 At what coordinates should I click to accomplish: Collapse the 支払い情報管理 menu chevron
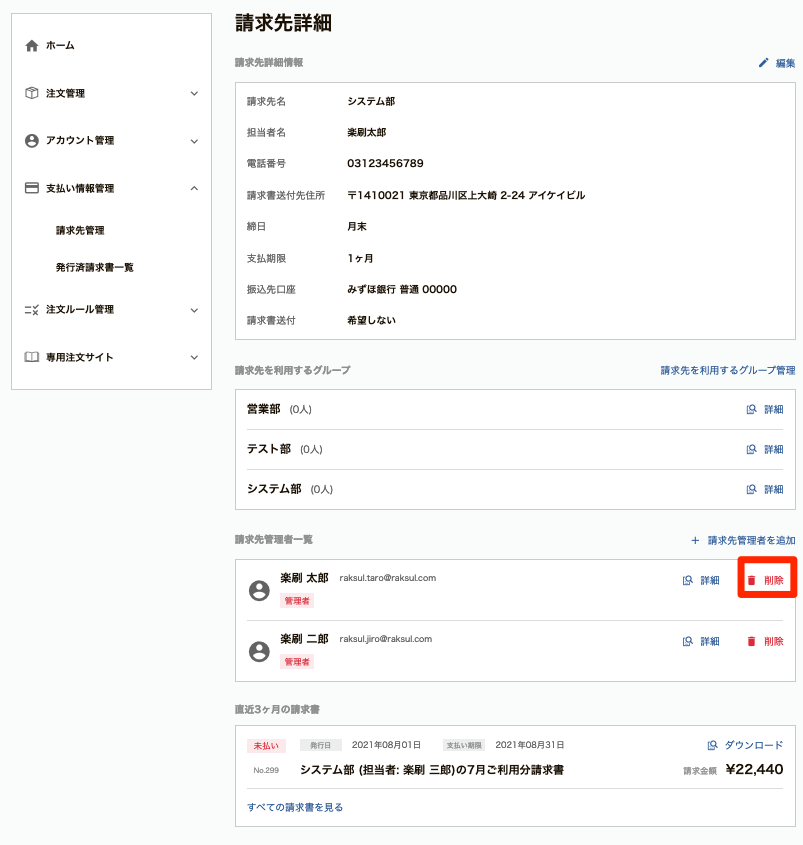195,188
